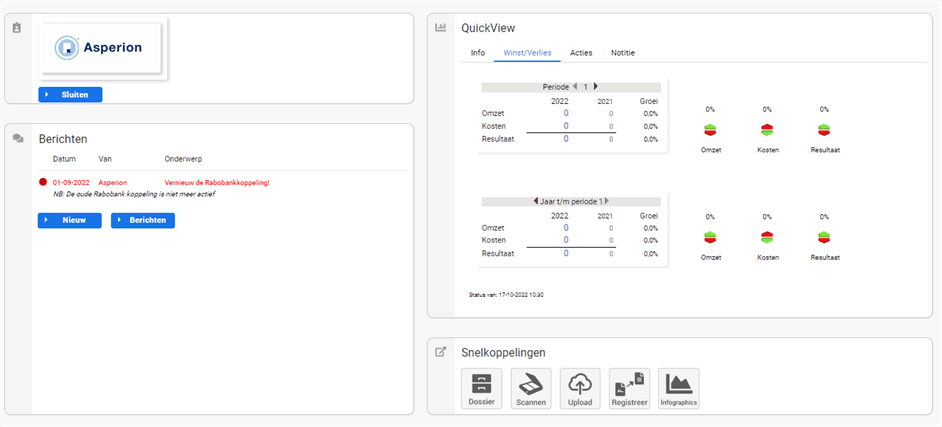Screen dimensions: 942x427
Task: Click the Berichten button
Action: (143, 220)
